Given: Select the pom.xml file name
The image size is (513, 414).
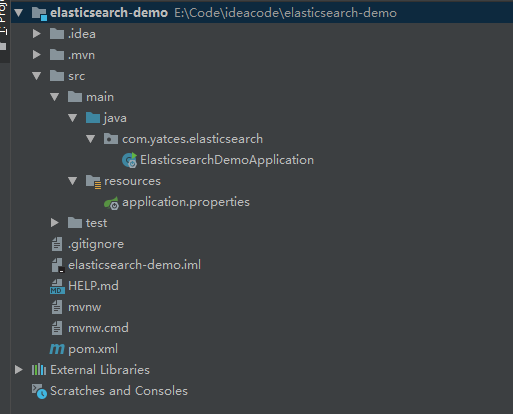Looking at the screenshot, I should (x=93, y=349).
